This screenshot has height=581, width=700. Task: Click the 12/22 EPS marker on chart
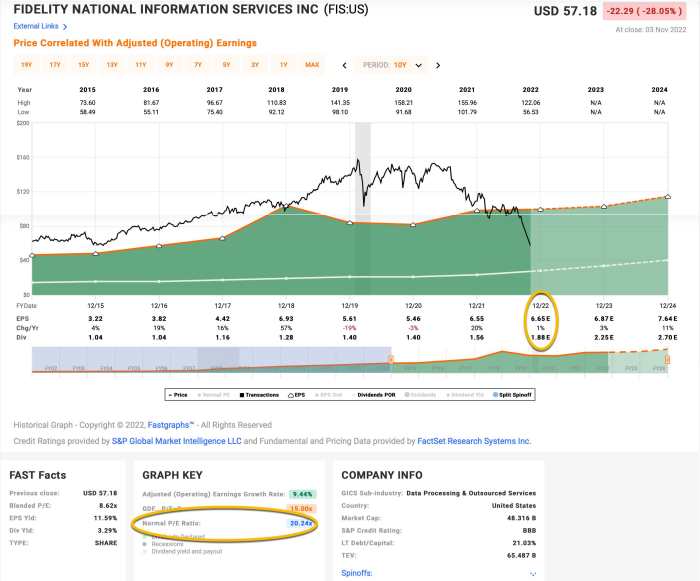pyautogui.click(x=540, y=209)
